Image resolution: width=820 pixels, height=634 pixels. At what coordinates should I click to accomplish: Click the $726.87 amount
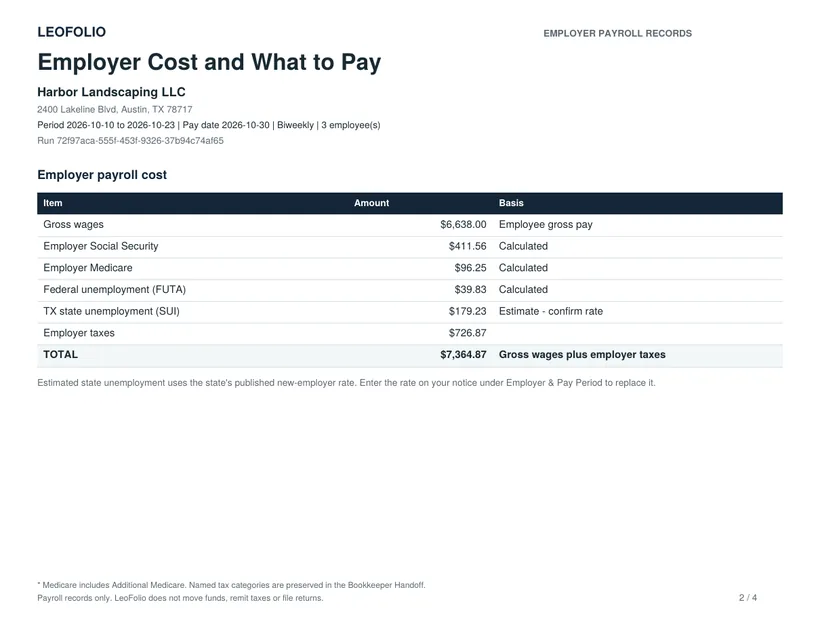pos(468,333)
